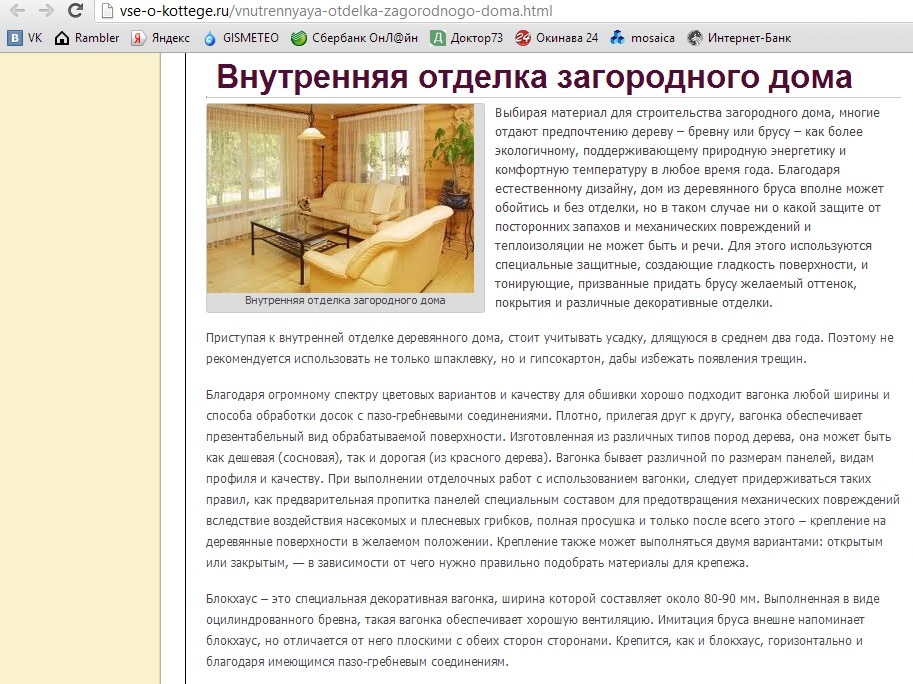Click the mosaica favicon
This screenshot has width=913, height=684.
pos(617,38)
